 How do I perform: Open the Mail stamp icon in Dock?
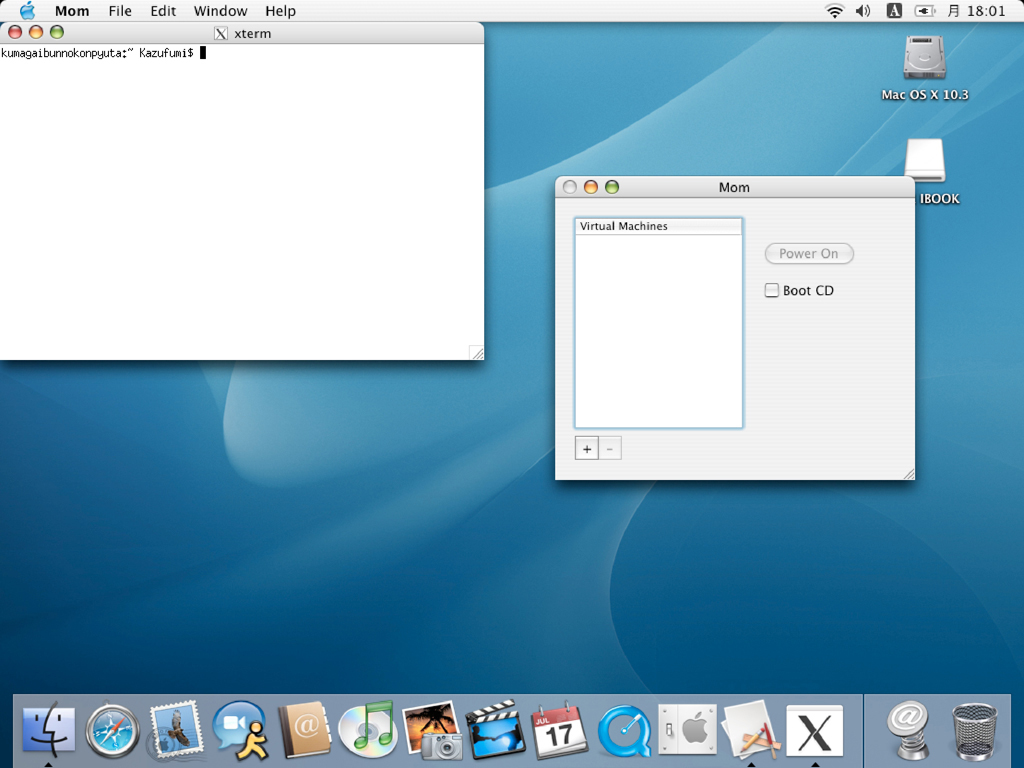click(174, 729)
